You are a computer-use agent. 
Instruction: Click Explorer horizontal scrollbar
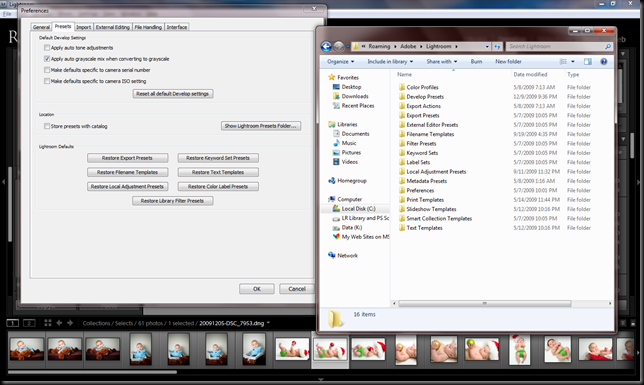tap(485, 304)
